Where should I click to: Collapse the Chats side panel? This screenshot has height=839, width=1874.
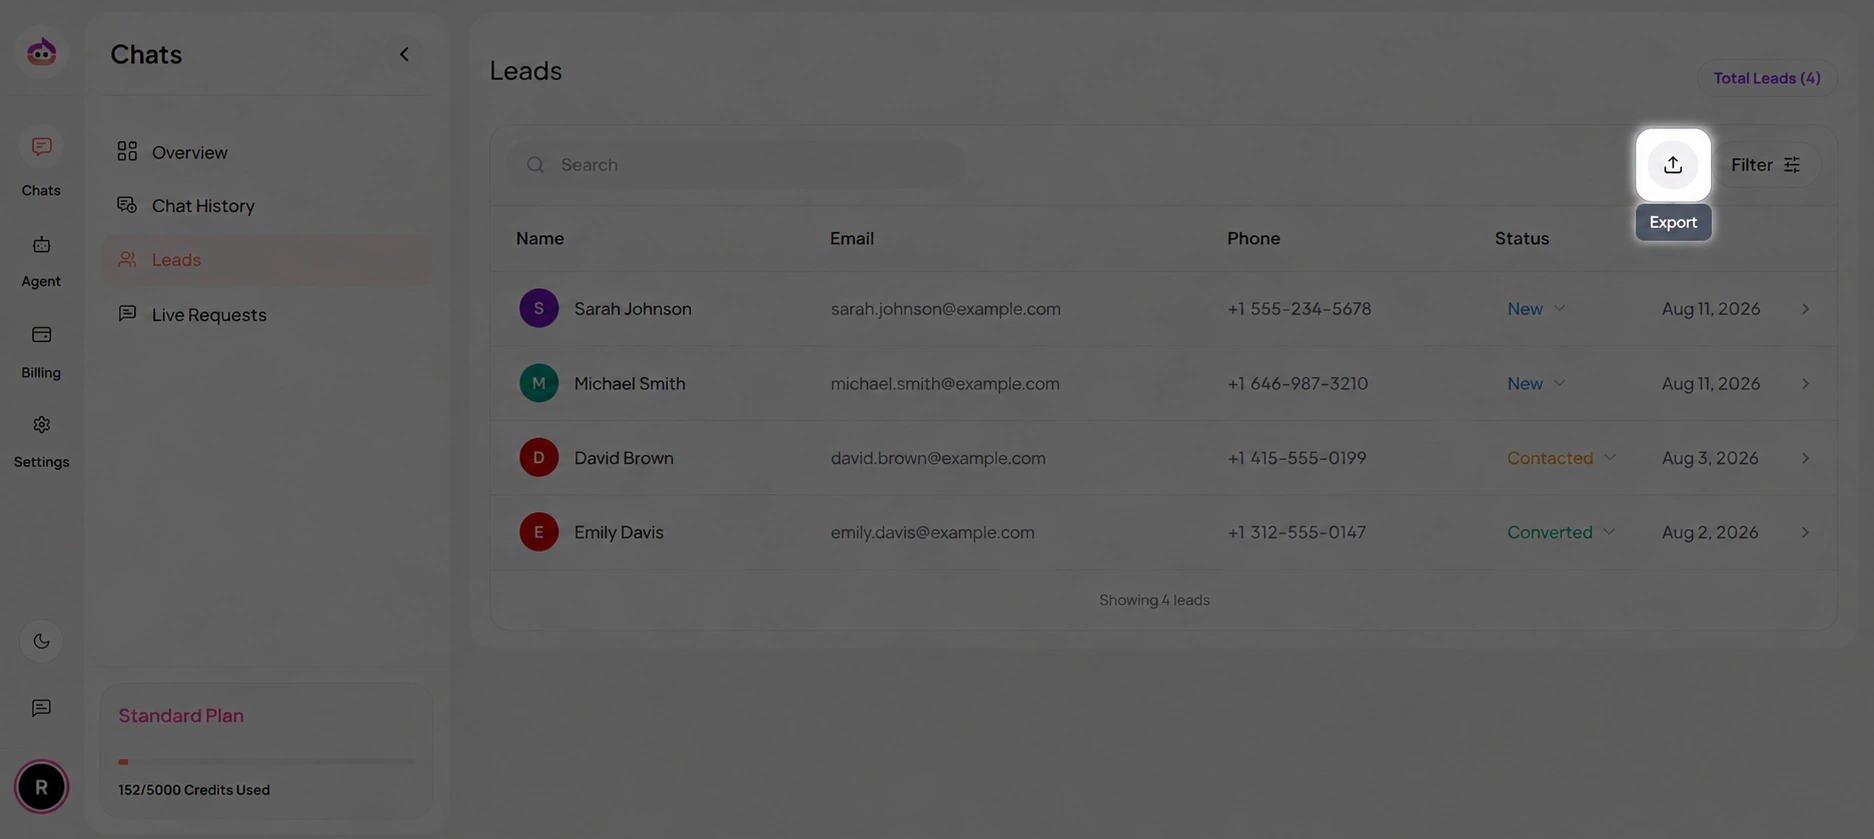click(x=404, y=54)
